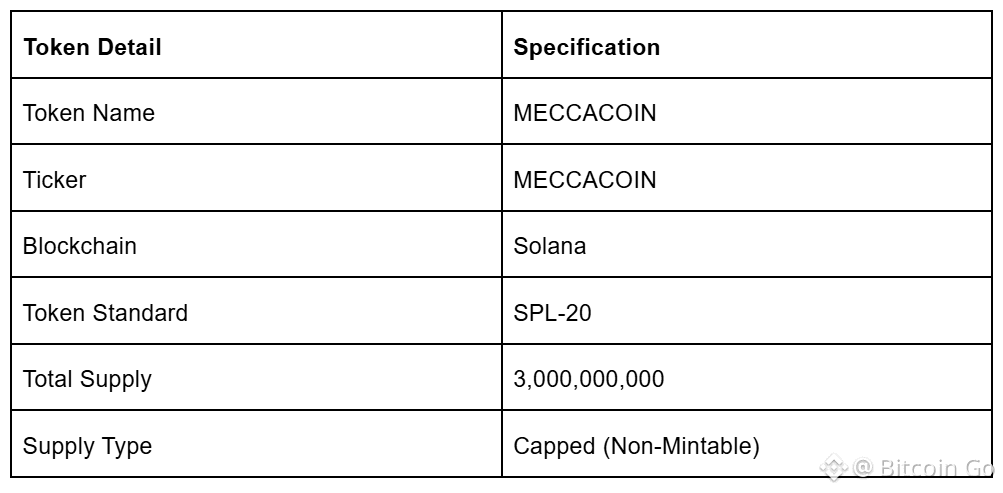Image resolution: width=1003 pixels, height=493 pixels.
Task: Click the 3,000,000,000 supply value
Action: pos(588,379)
